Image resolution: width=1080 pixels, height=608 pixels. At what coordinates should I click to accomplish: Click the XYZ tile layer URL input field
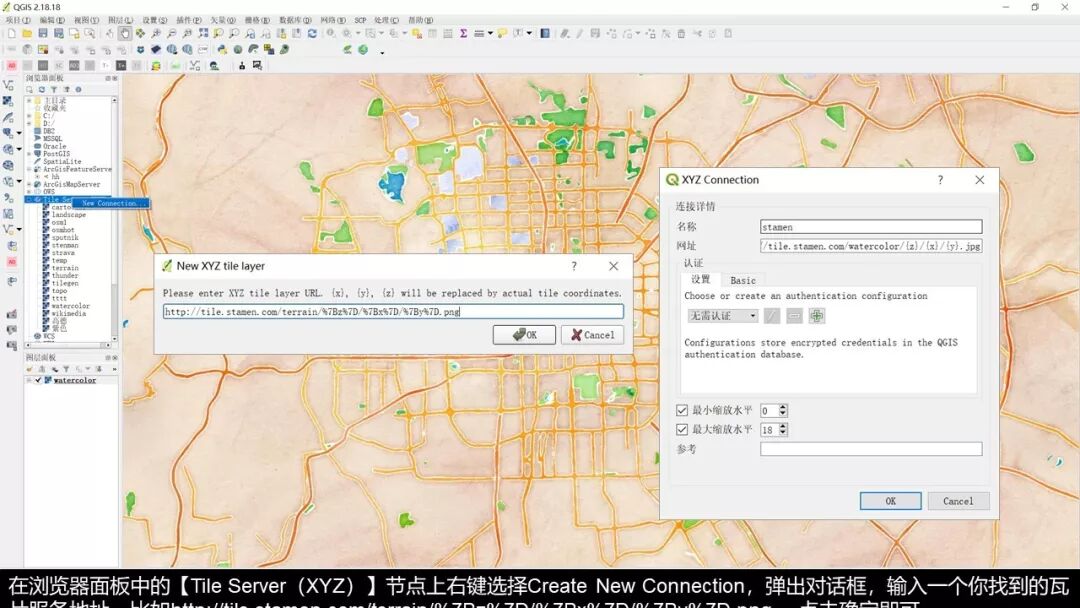point(393,312)
